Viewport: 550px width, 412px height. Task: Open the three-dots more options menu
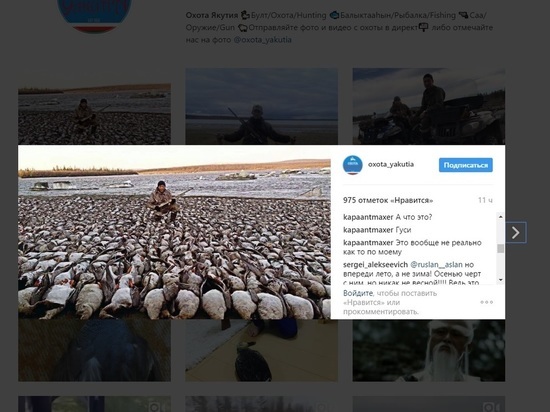[x=487, y=302]
